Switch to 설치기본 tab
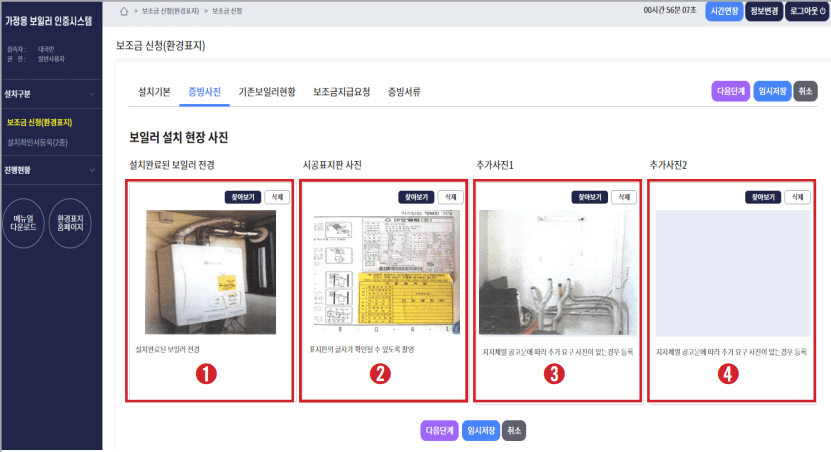Image resolution: width=831 pixels, height=452 pixels. tap(154, 92)
